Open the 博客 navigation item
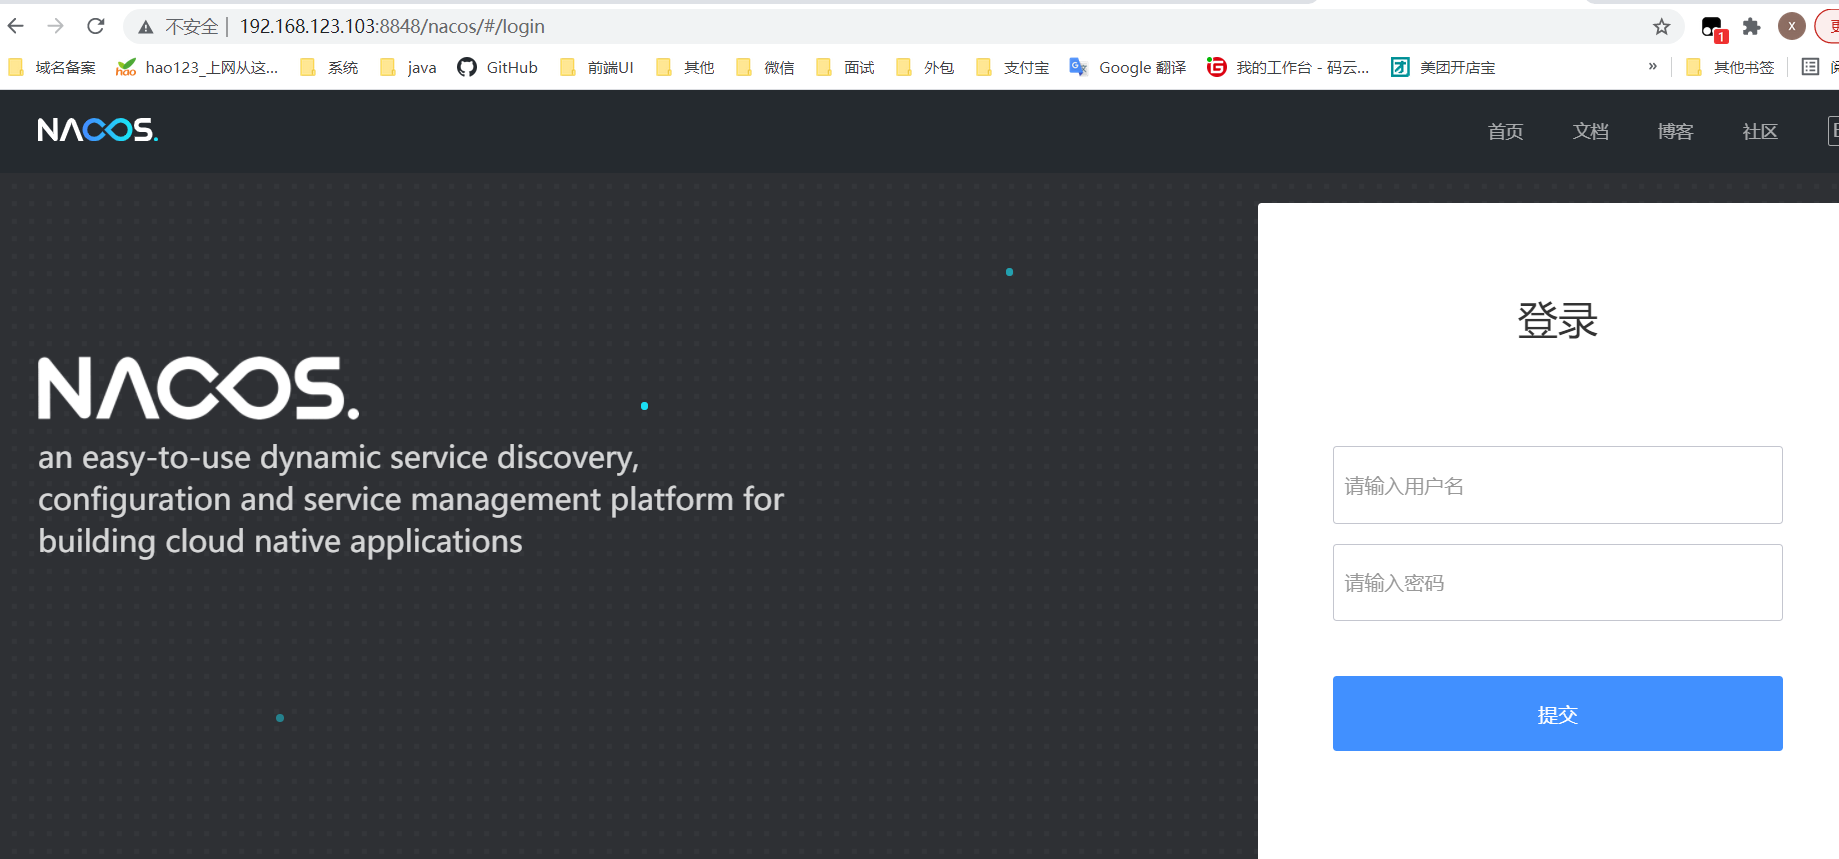 [1675, 131]
